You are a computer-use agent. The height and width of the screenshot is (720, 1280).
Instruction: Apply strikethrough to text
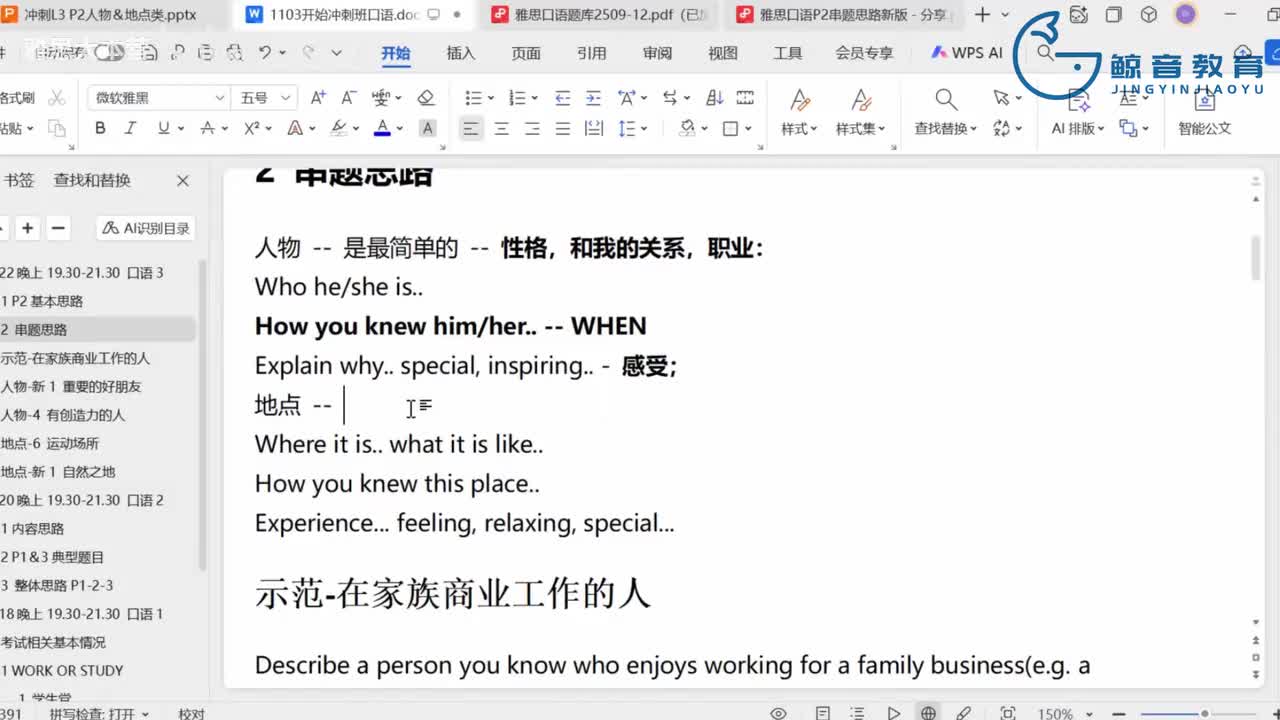[x=207, y=128]
